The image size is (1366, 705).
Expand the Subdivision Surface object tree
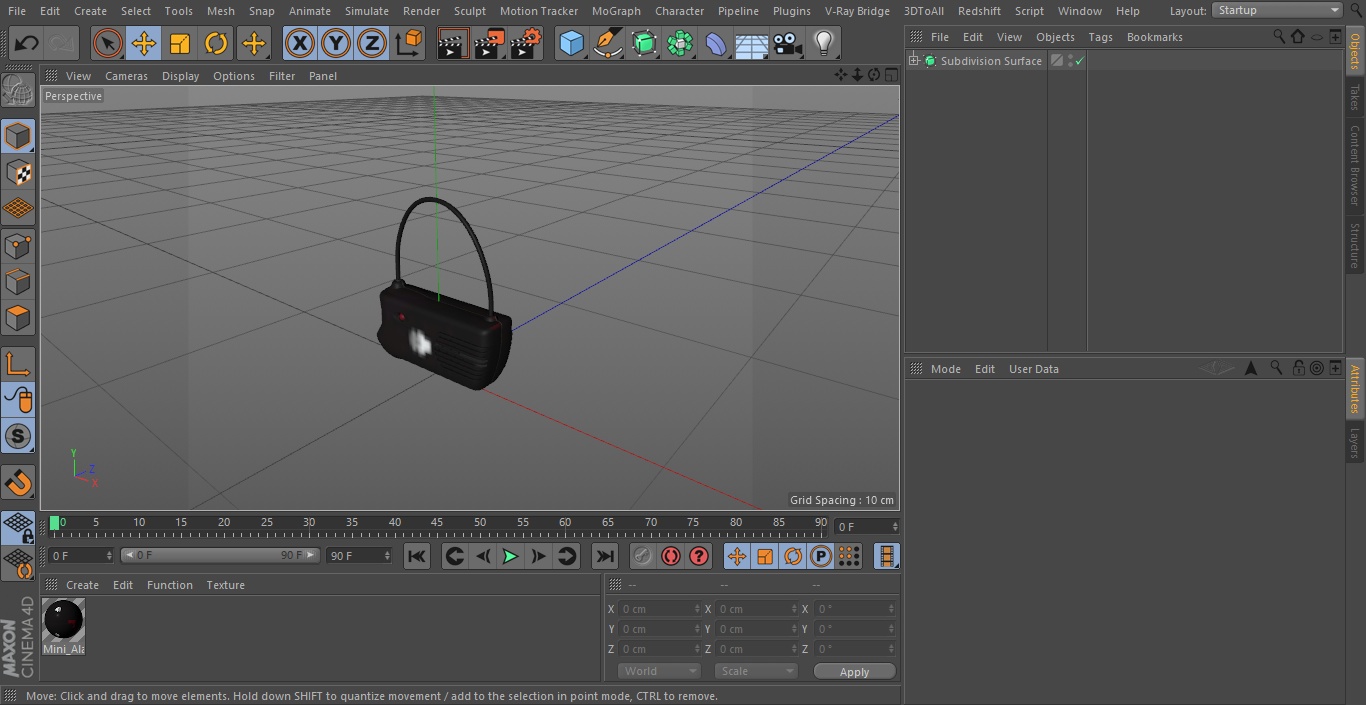point(913,61)
